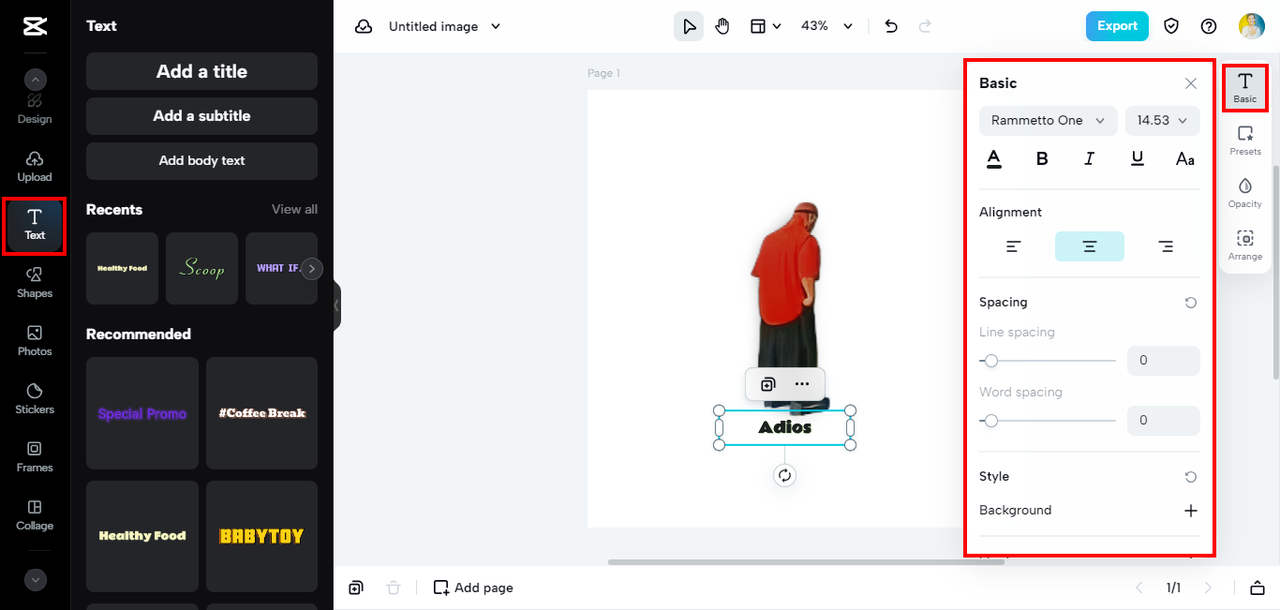
Task: Toggle bold formatting
Action: [x=1042, y=159]
